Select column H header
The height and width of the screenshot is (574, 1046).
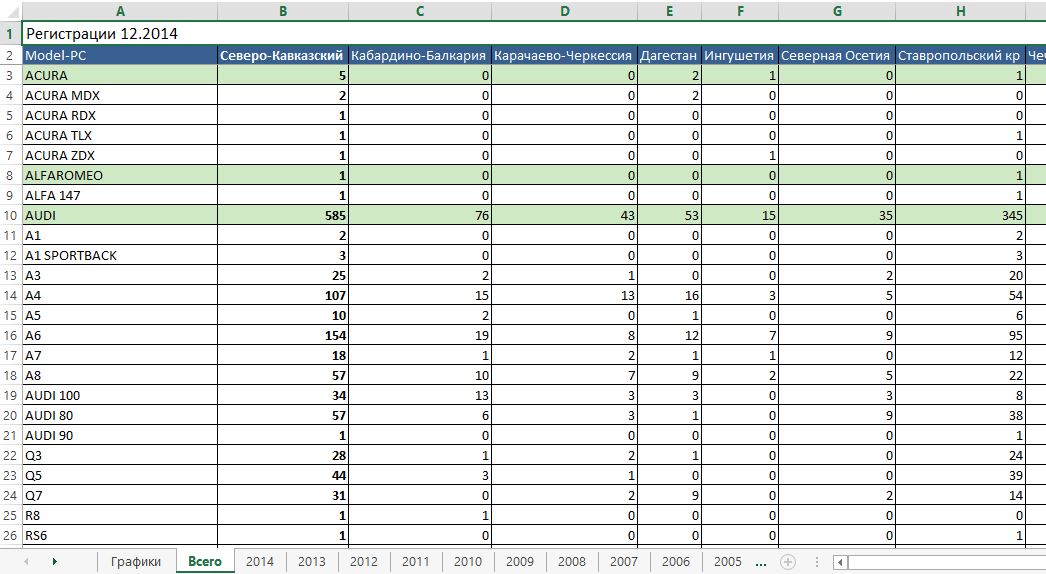point(960,11)
